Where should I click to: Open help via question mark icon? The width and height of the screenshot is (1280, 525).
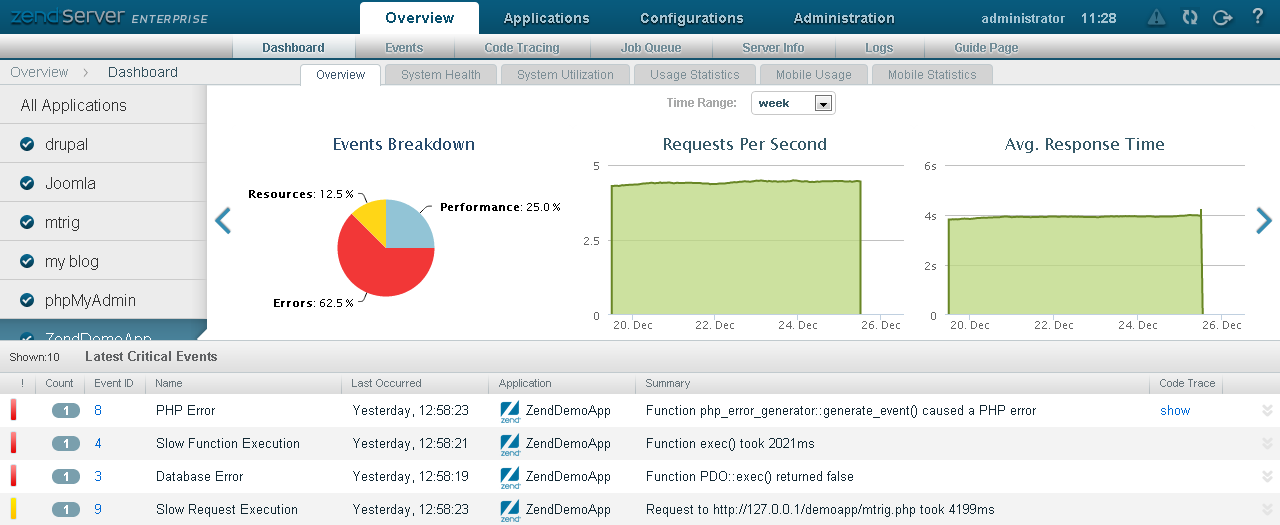pyautogui.click(x=1258, y=17)
